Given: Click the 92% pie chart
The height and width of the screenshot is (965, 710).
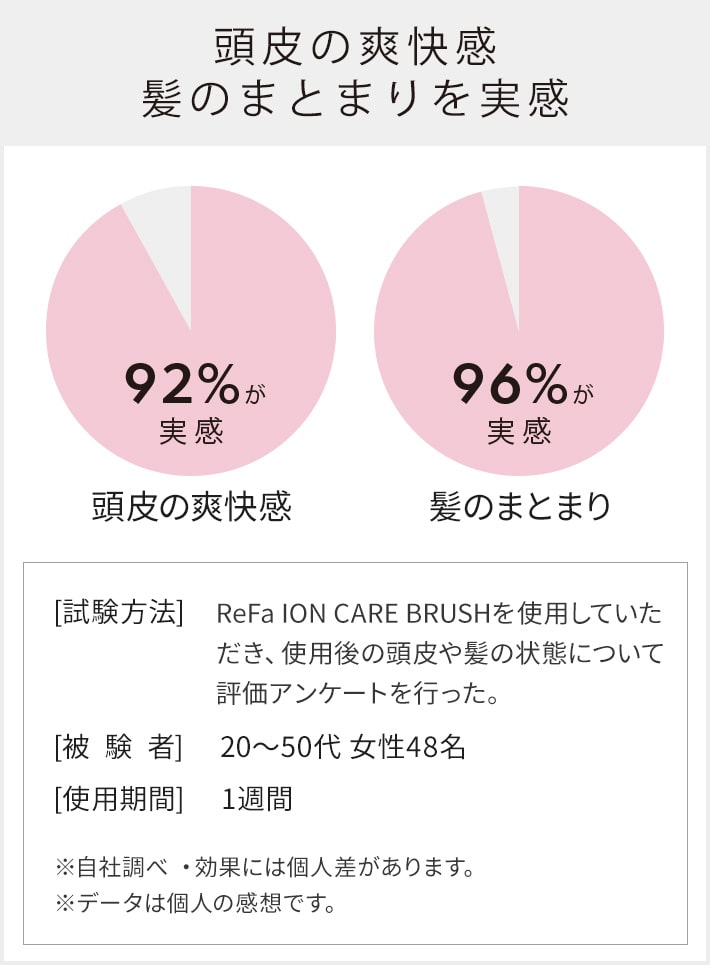Looking at the screenshot, I should (191, 331).
